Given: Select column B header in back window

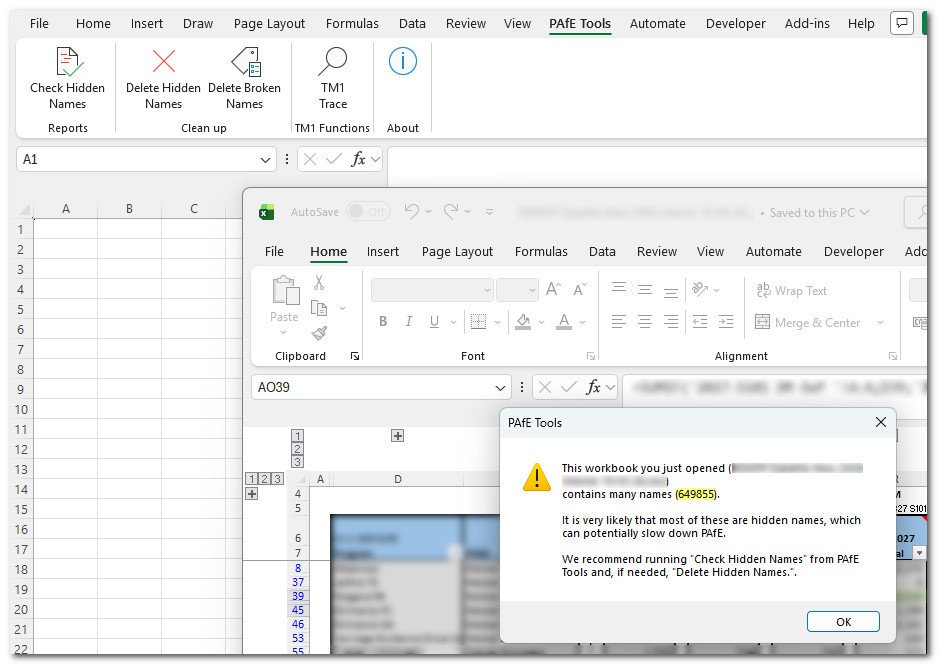Looking at the screenshot, I should tap(129, 209).
